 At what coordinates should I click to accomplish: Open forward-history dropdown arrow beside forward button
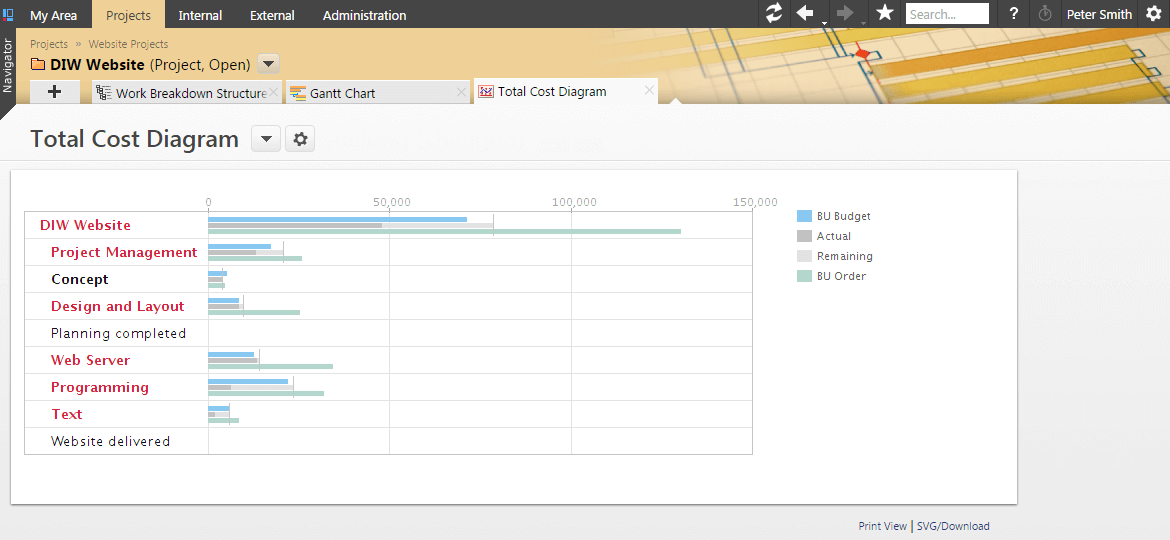click(x=863, y=23)
